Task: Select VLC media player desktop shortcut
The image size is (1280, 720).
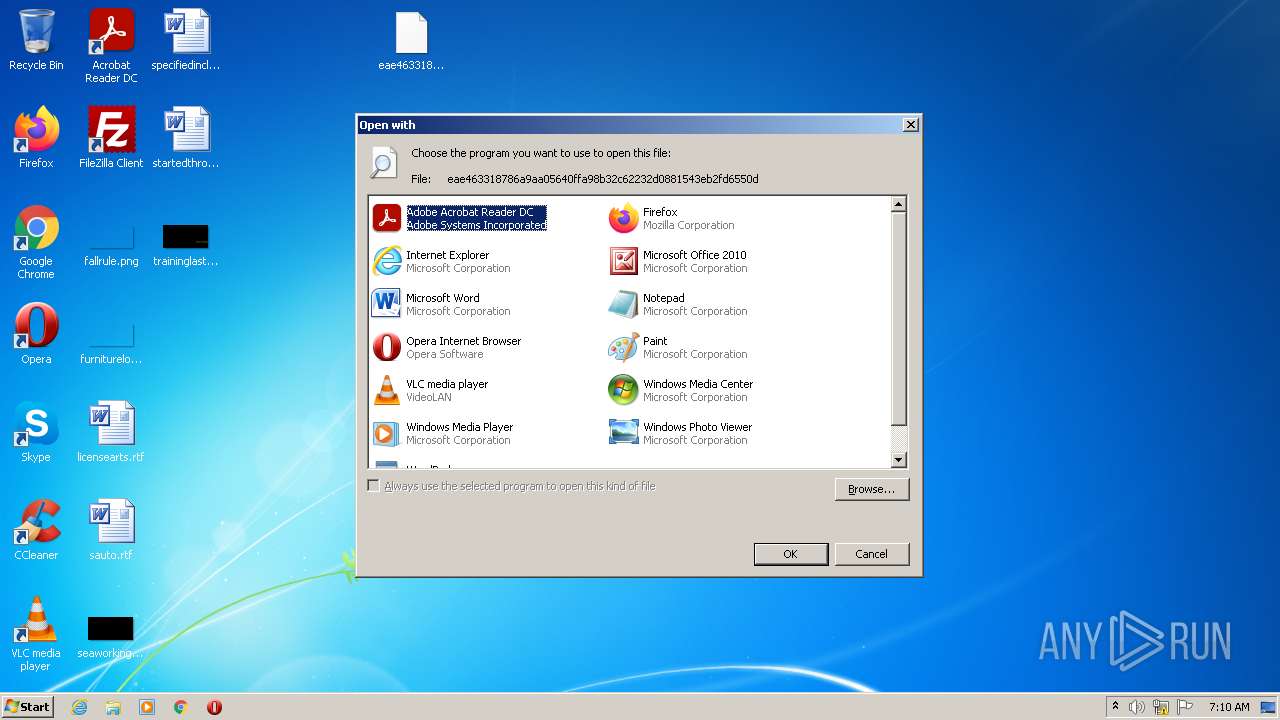Action: pos(36,634)
